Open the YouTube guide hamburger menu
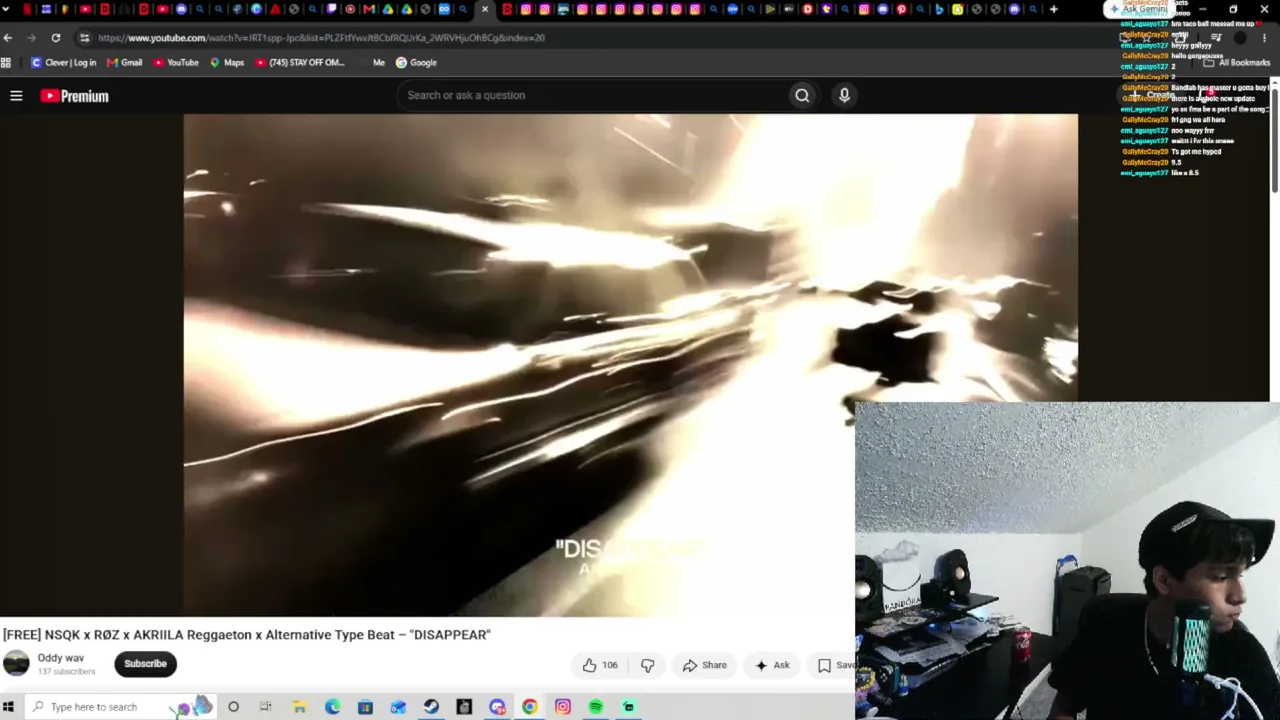This screenshot has height=720, width=1280. (16, 96)
